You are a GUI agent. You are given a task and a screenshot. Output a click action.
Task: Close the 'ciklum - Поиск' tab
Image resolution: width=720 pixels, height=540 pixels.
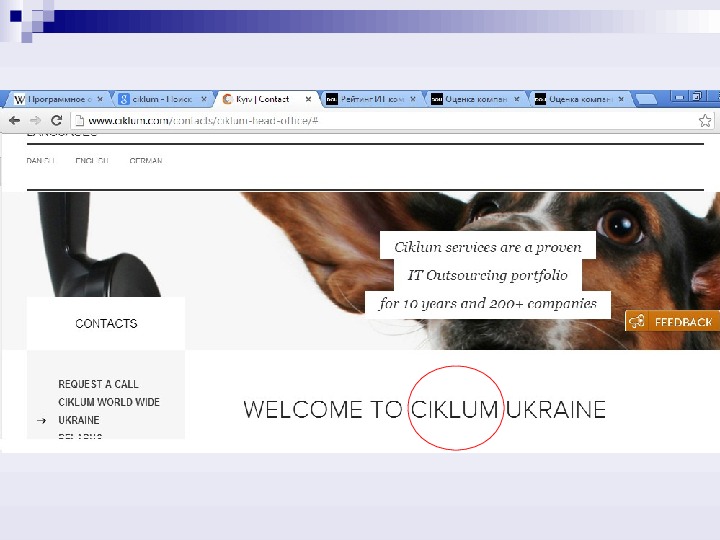[204, 99]
